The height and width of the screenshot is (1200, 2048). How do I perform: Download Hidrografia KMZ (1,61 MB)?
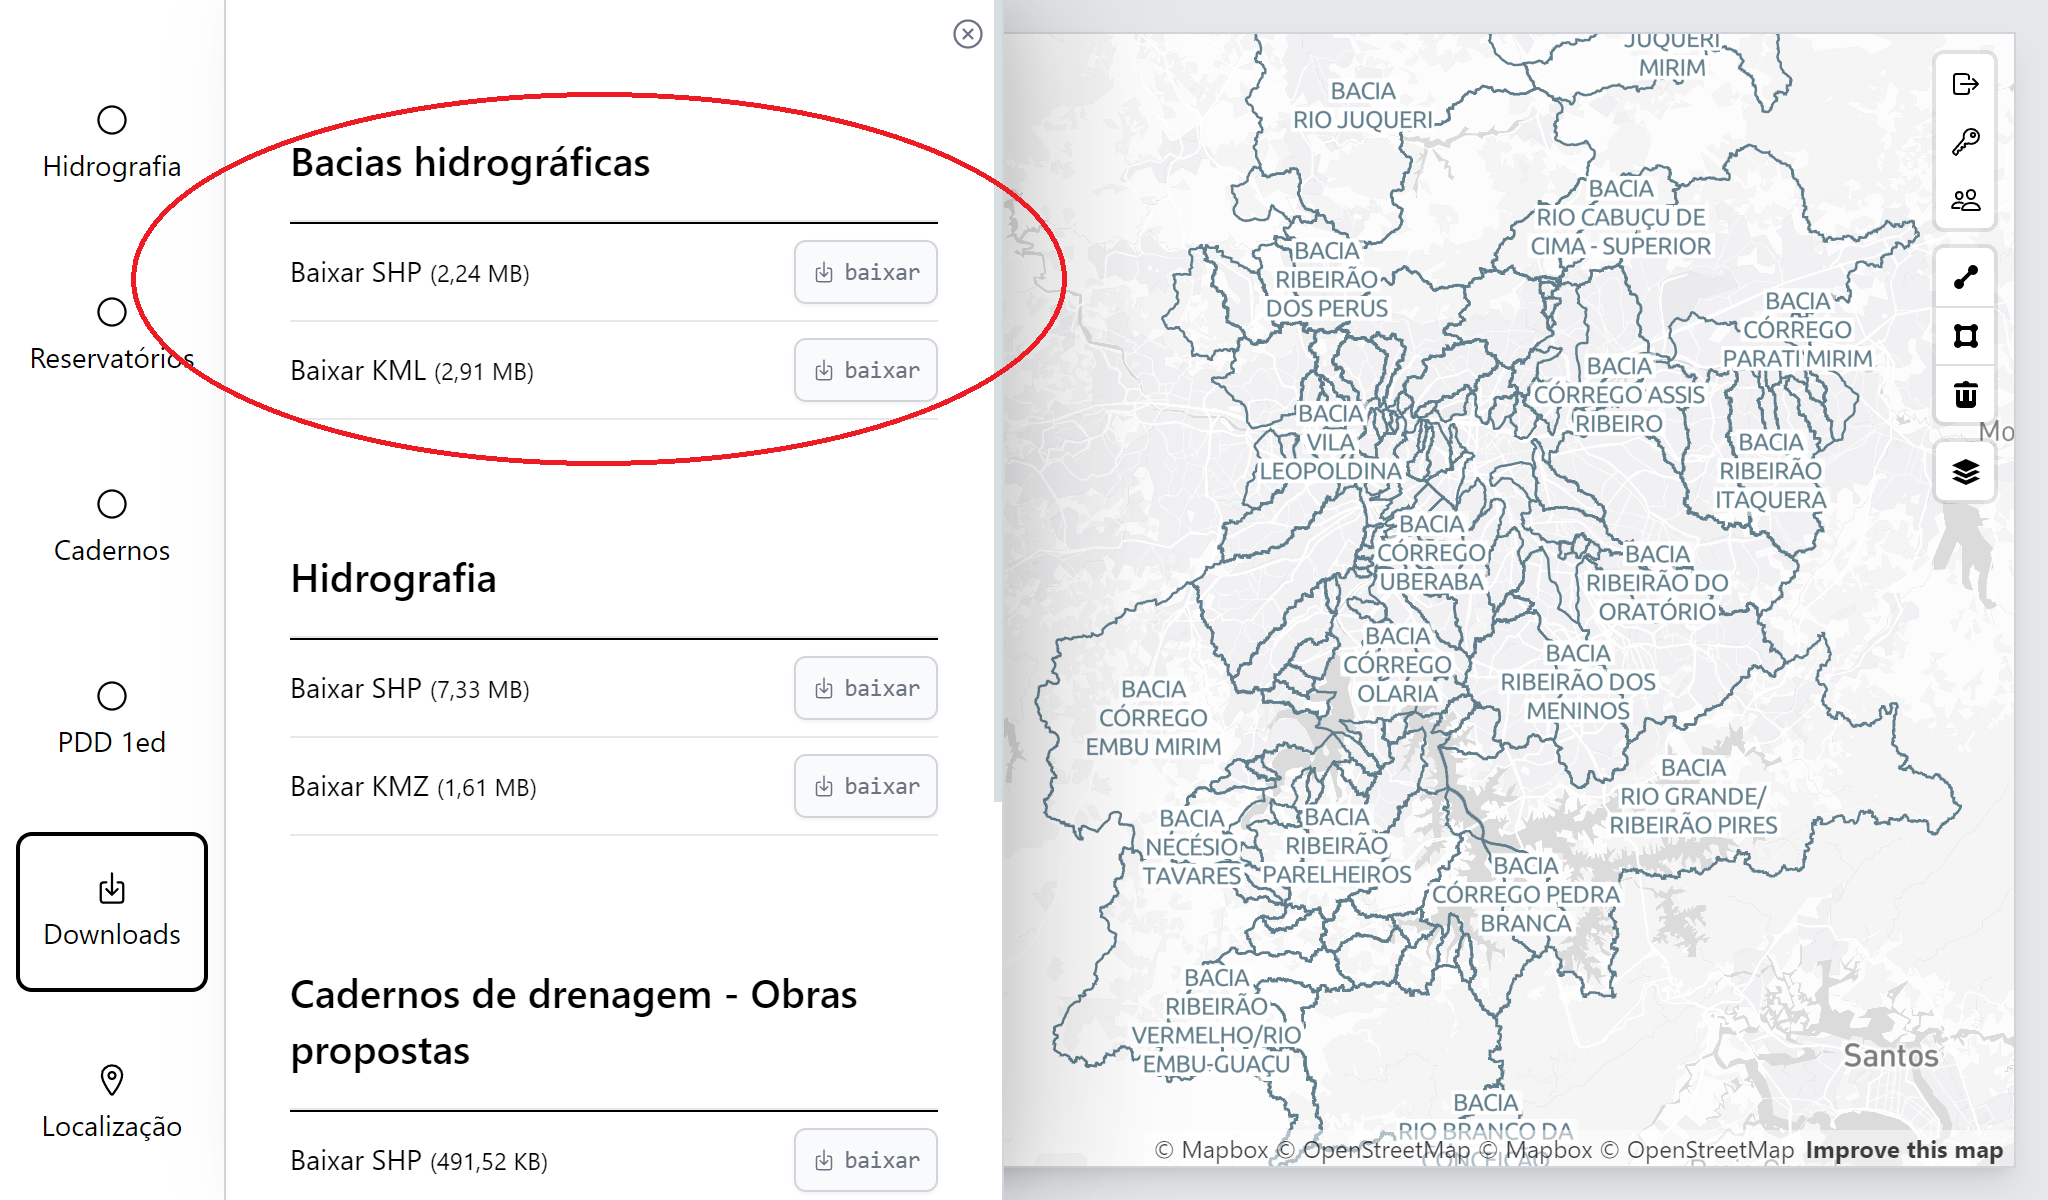pyautogui.click(x=865, y=786)
